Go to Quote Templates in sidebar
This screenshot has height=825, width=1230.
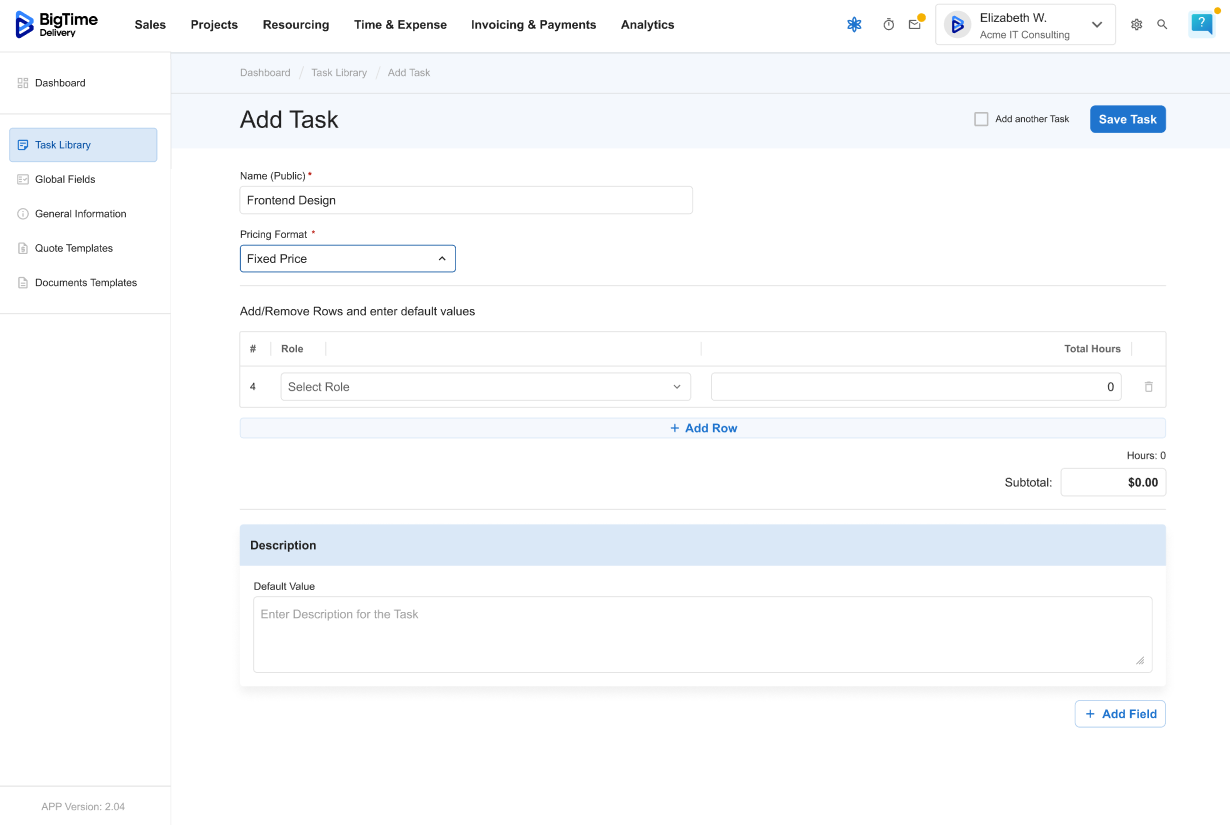tap(74, 248)
